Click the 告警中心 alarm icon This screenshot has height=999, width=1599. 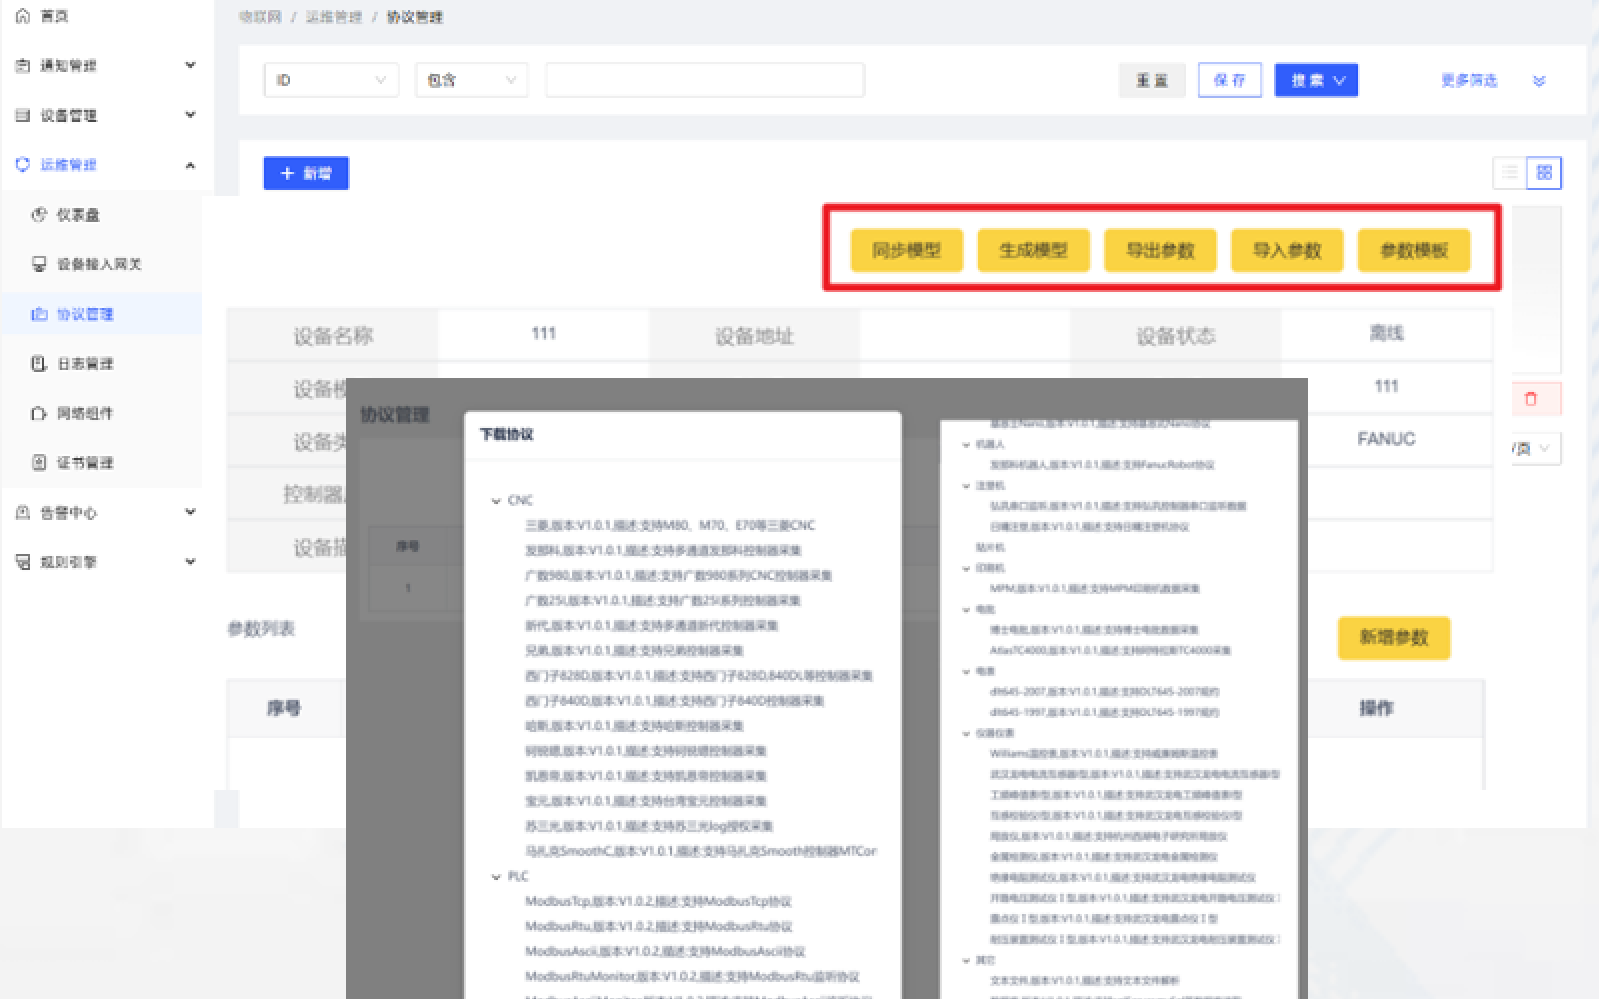[x=23, y=513]
